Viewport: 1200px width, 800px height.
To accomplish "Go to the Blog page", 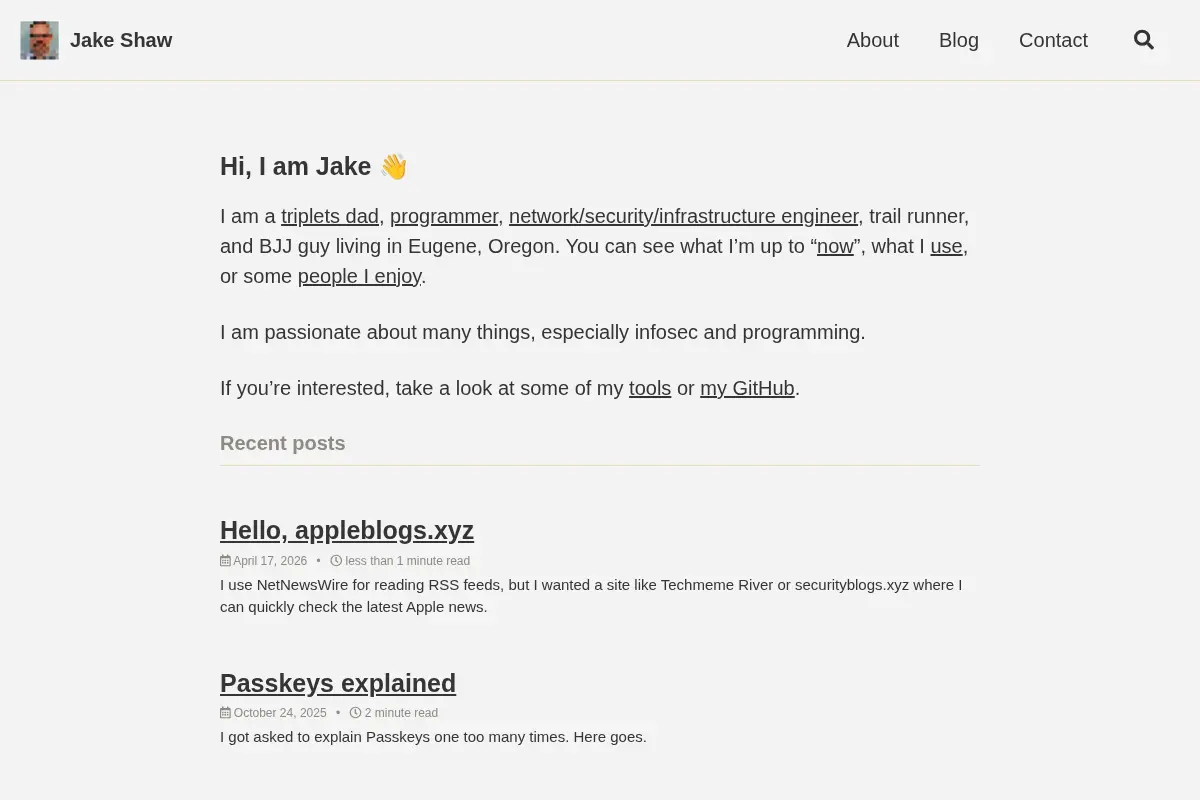I will click(x=959, y=40).
